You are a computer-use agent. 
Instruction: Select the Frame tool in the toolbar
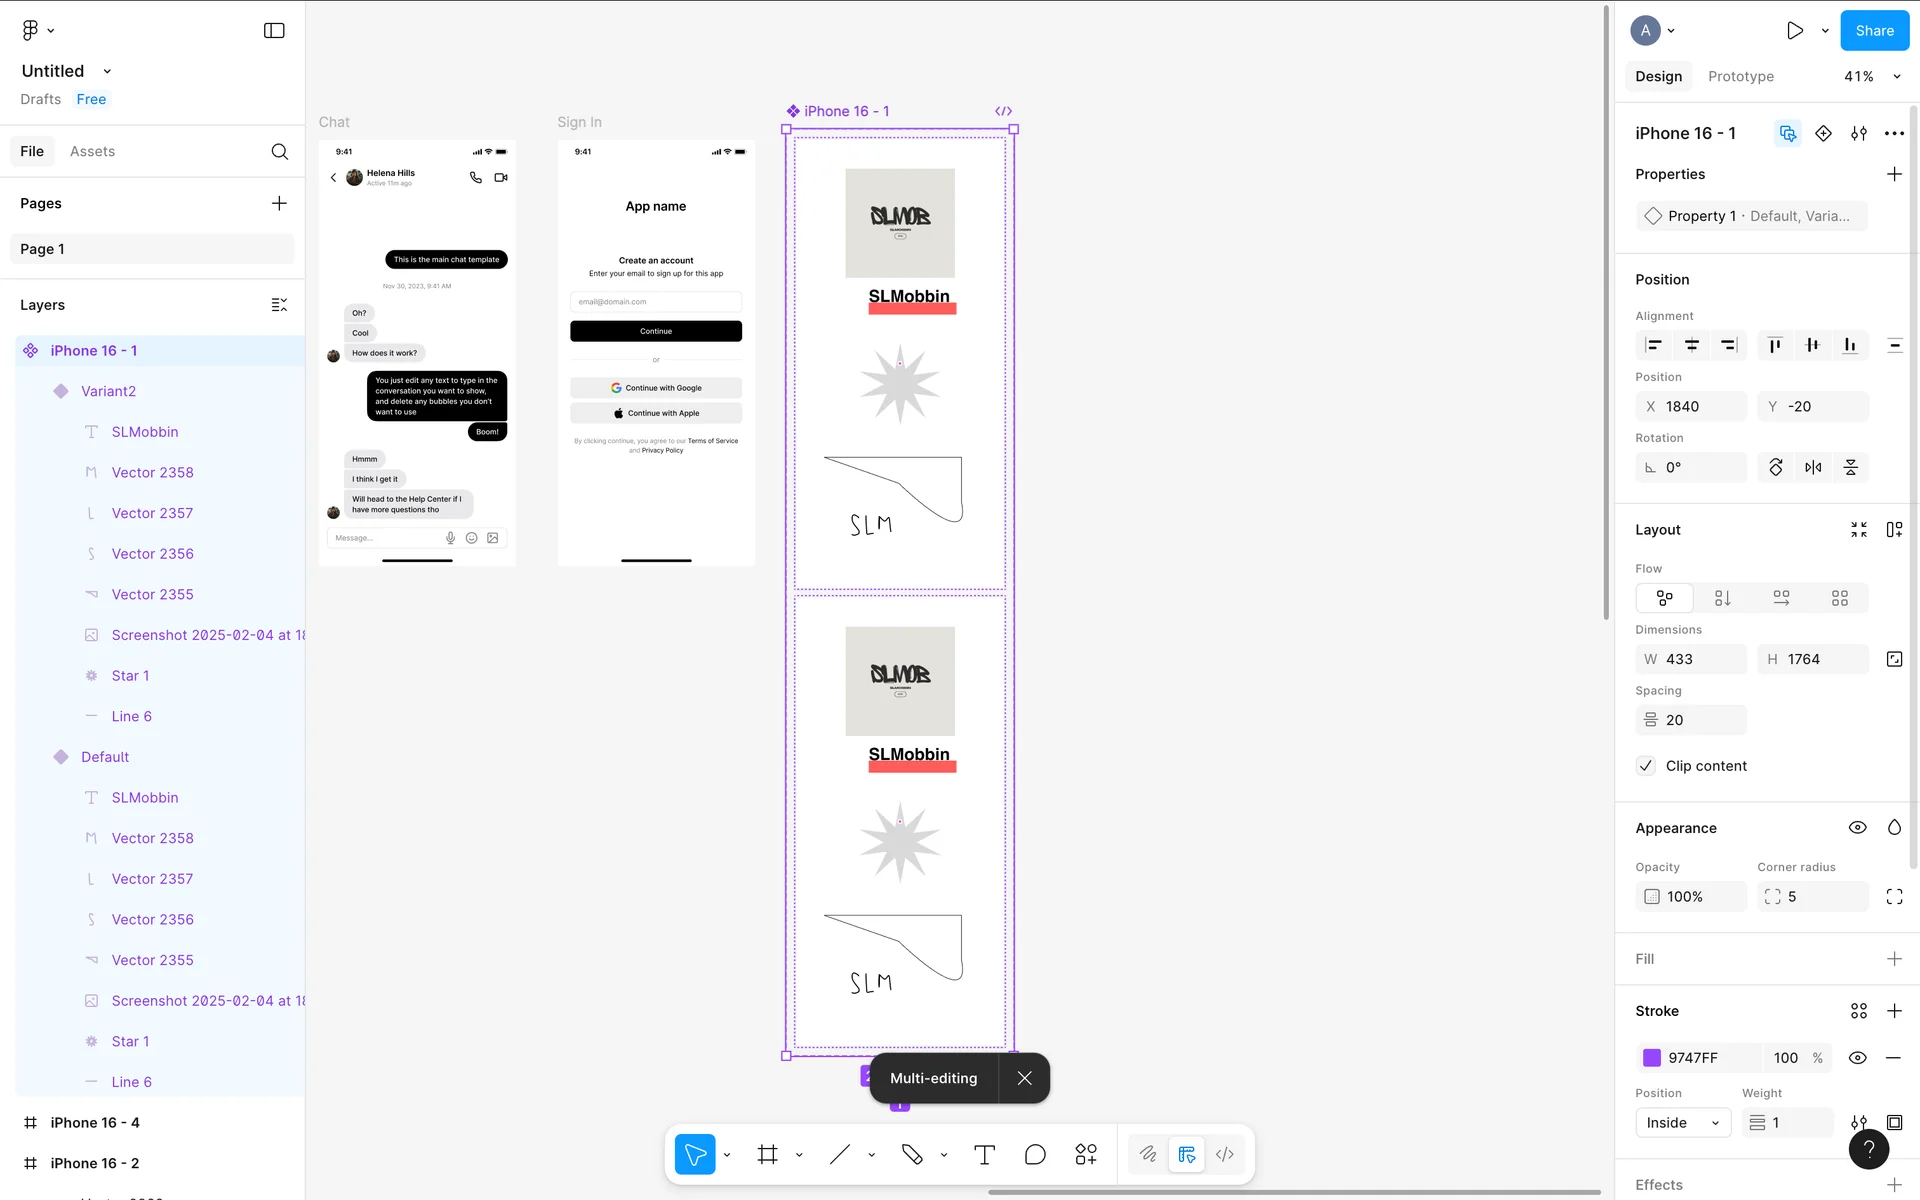click(767, 1154)
